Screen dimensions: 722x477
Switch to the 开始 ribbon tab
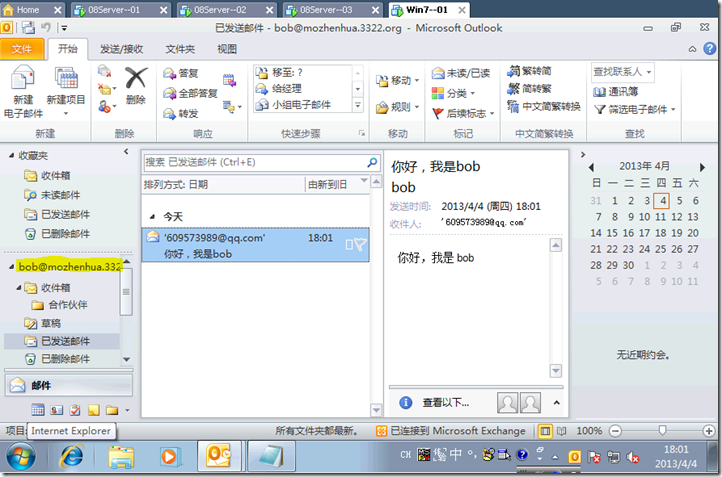click(68, 49)
